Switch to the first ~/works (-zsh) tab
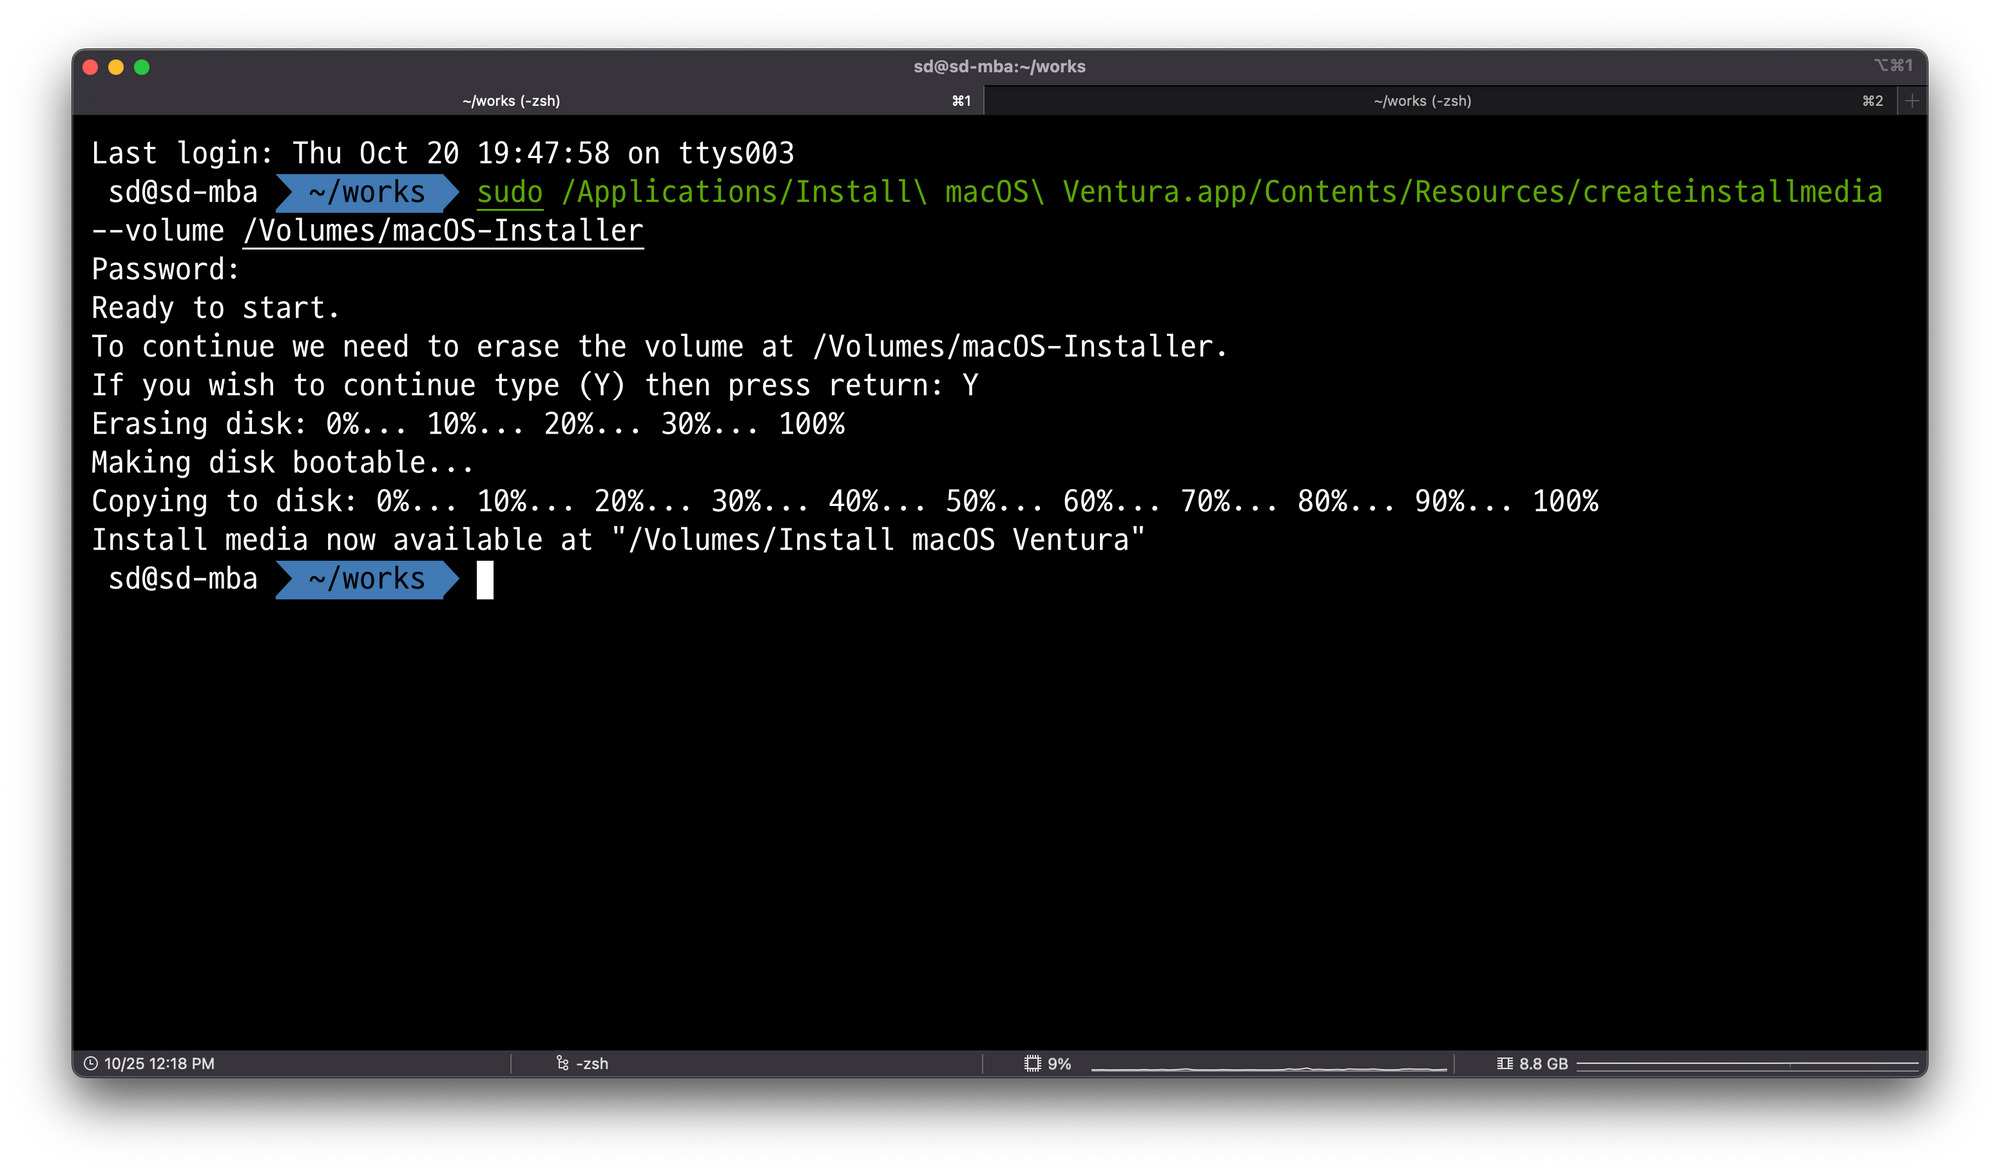The height and width of the screenshot is (1173, 2000). point(528,101)
